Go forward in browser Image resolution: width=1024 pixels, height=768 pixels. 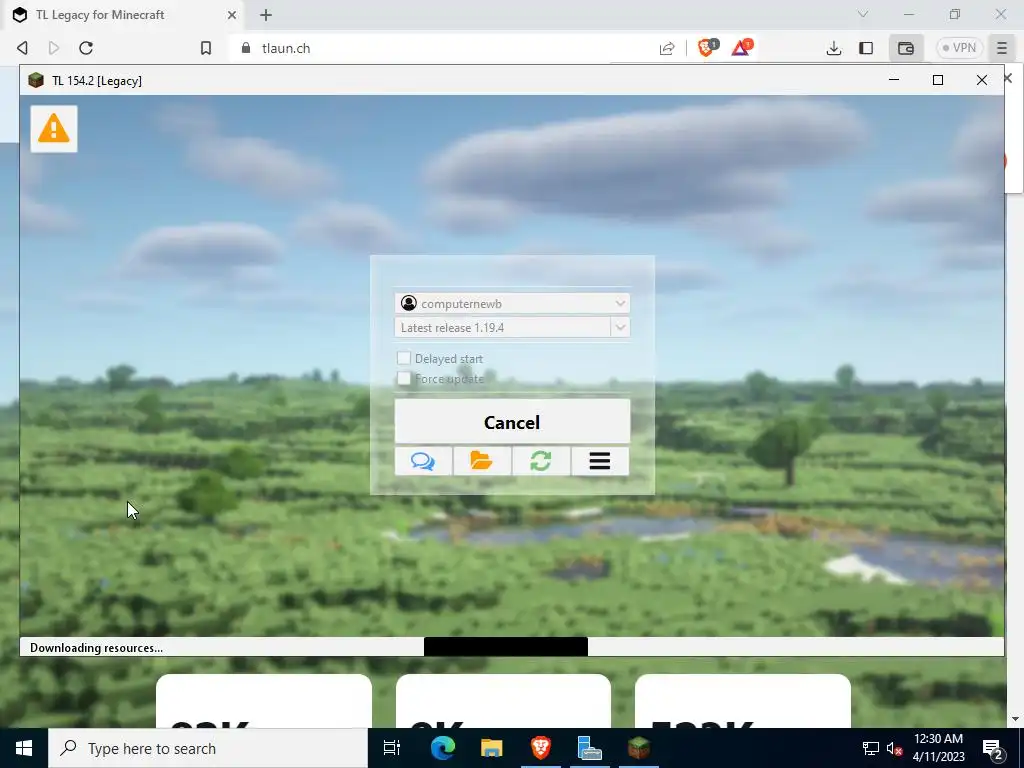coord(54,48)
